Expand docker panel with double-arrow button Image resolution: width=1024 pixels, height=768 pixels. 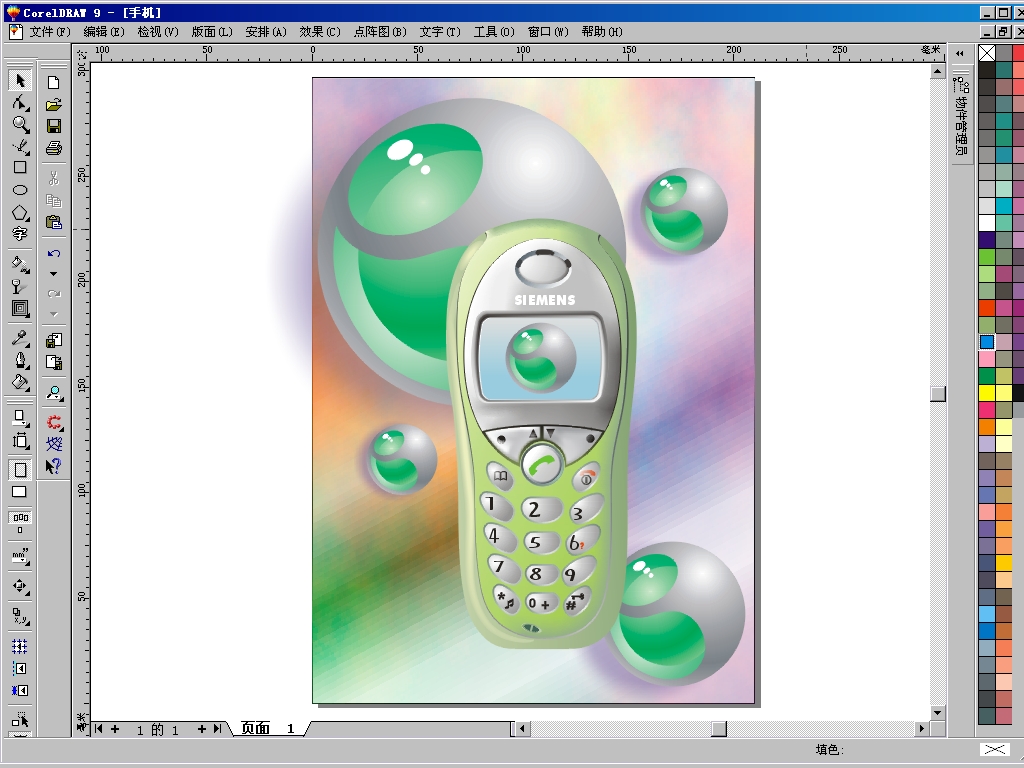pos(959,54)
